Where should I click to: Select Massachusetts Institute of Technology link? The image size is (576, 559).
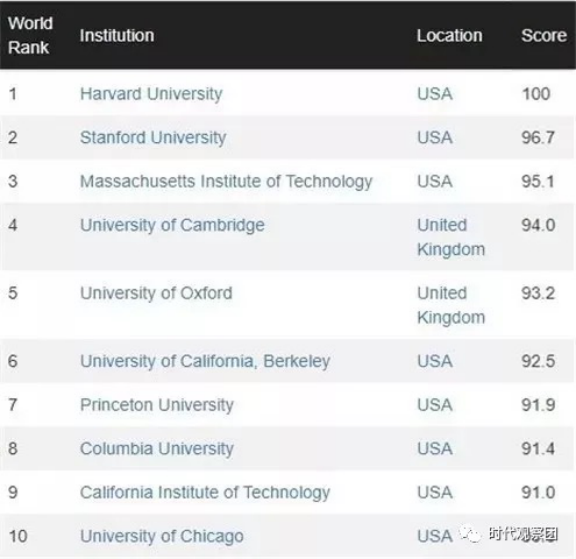click(x=226, y=182)
